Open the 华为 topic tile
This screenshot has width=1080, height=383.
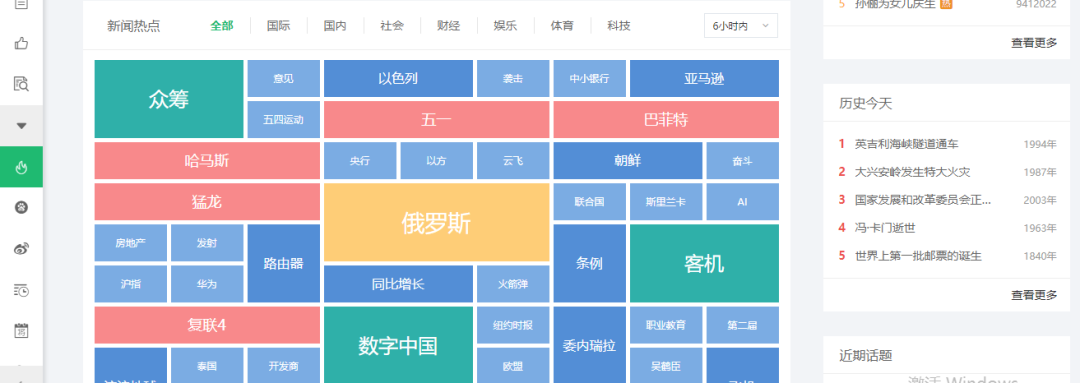207,284
